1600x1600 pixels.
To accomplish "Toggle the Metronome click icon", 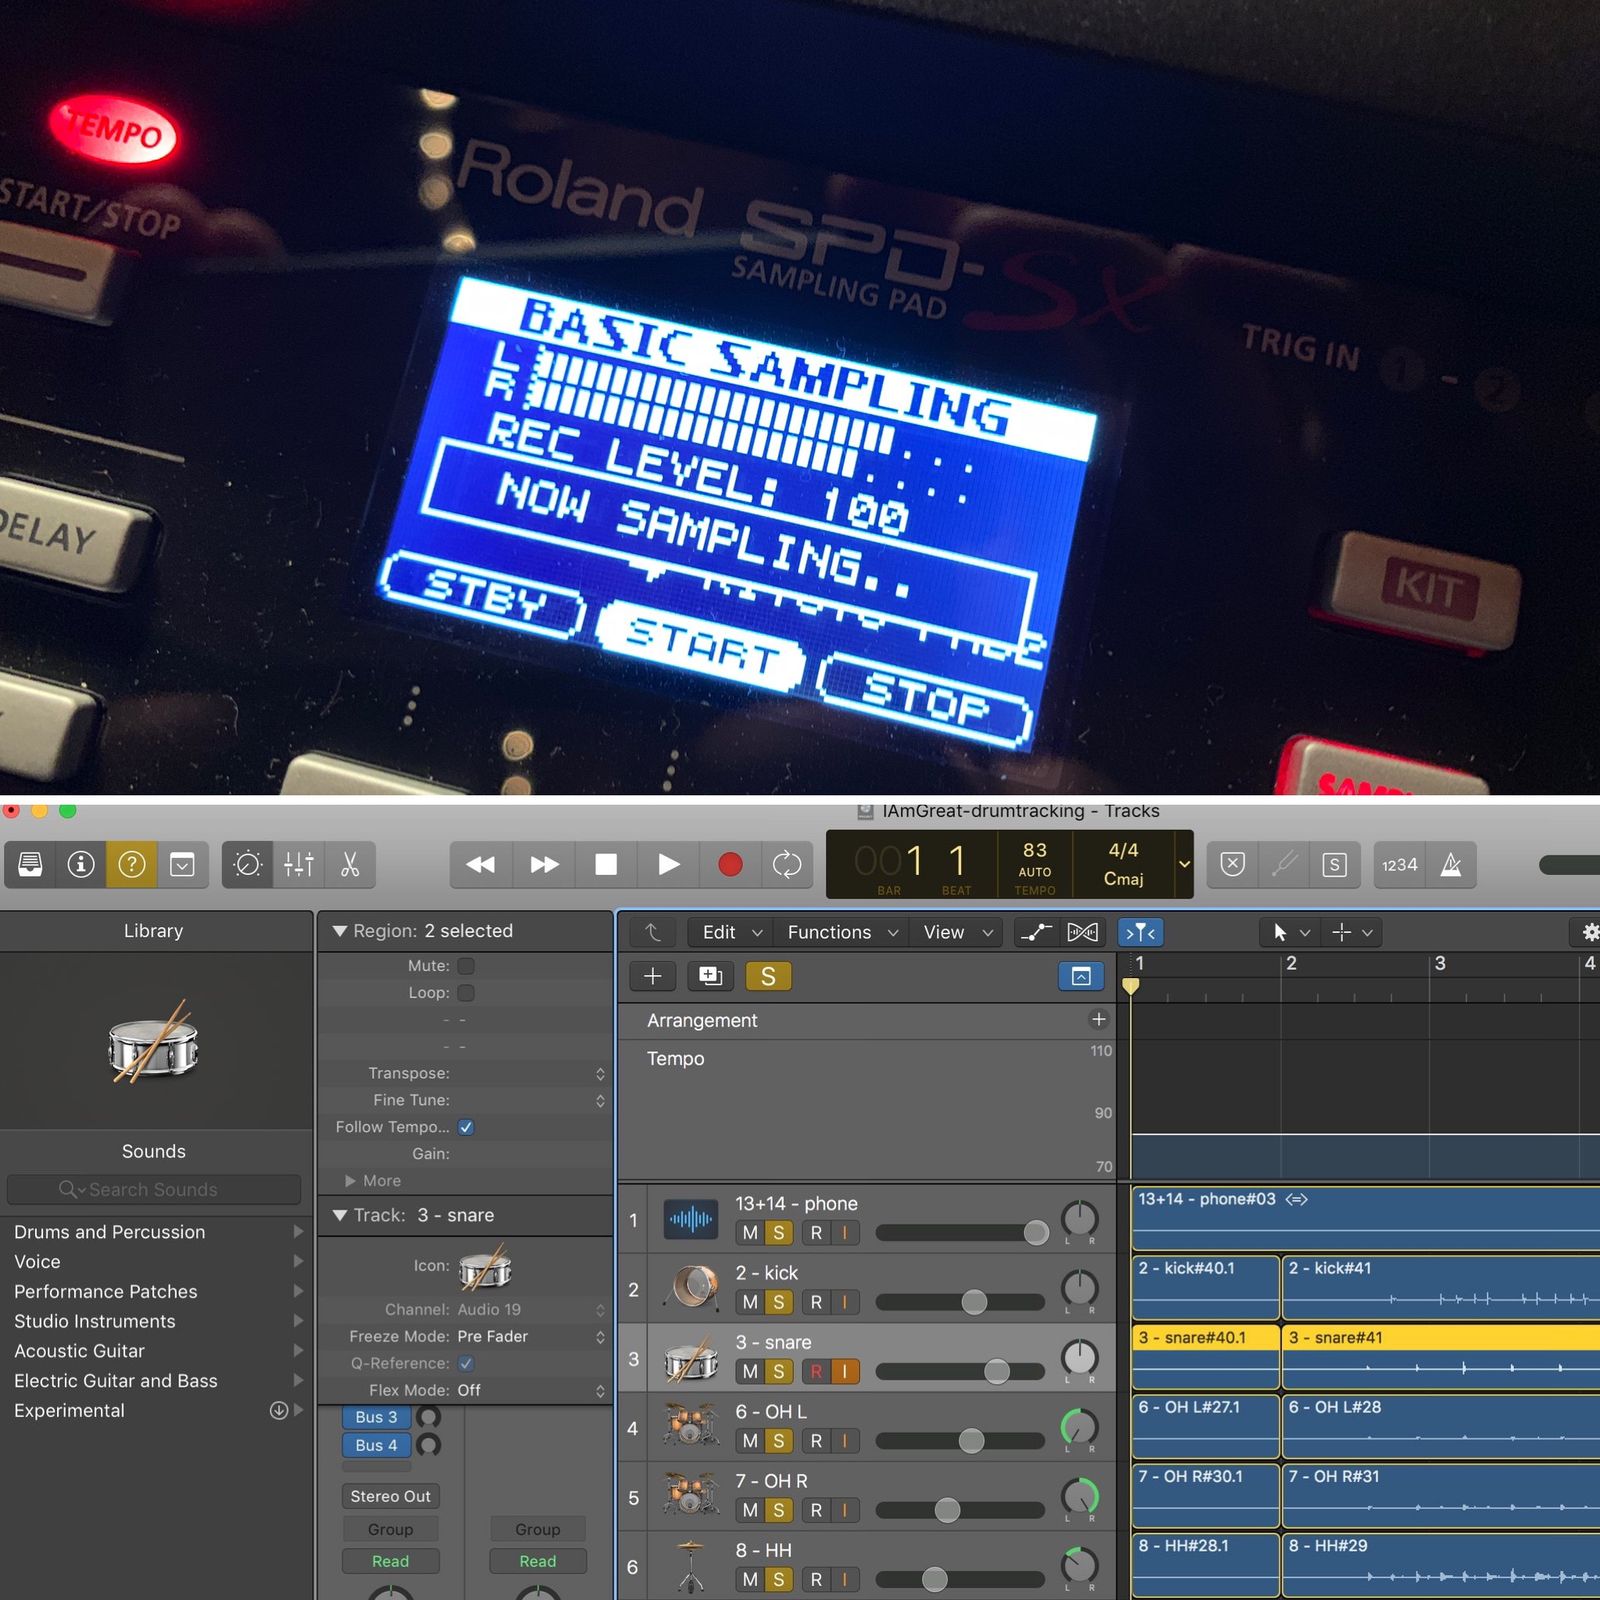I will point(1451,864).
